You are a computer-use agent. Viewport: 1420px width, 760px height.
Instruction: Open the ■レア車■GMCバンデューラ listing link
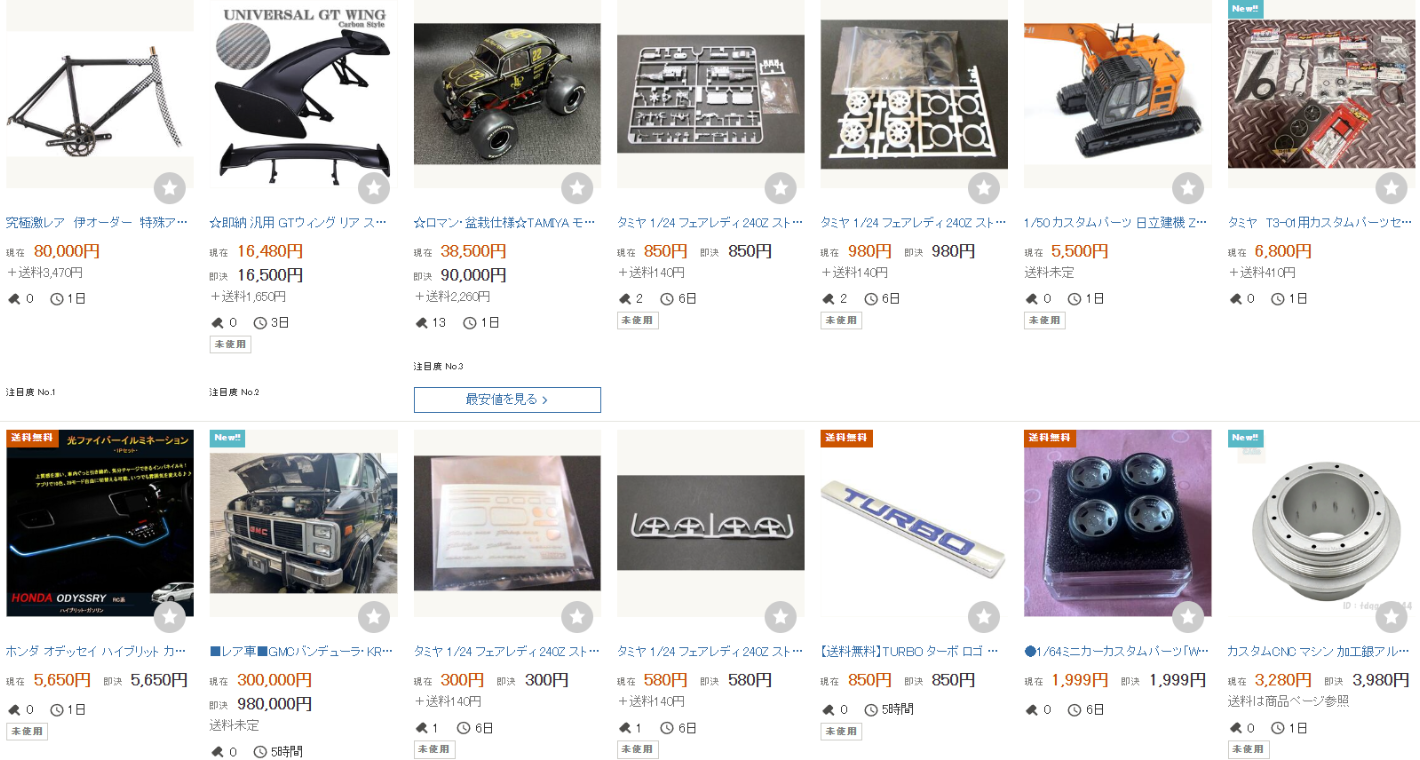pyautogui.click(x=301, y=651)
